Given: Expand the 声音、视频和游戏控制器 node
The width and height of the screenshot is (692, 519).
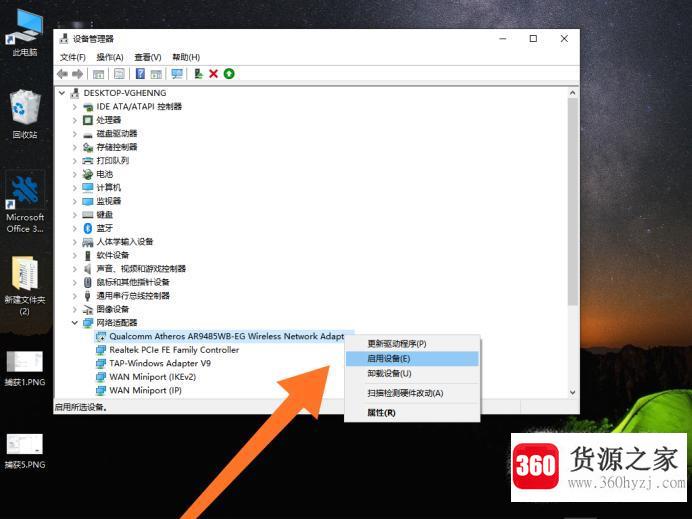Looking at the screenshot, I should click(75, 269).
